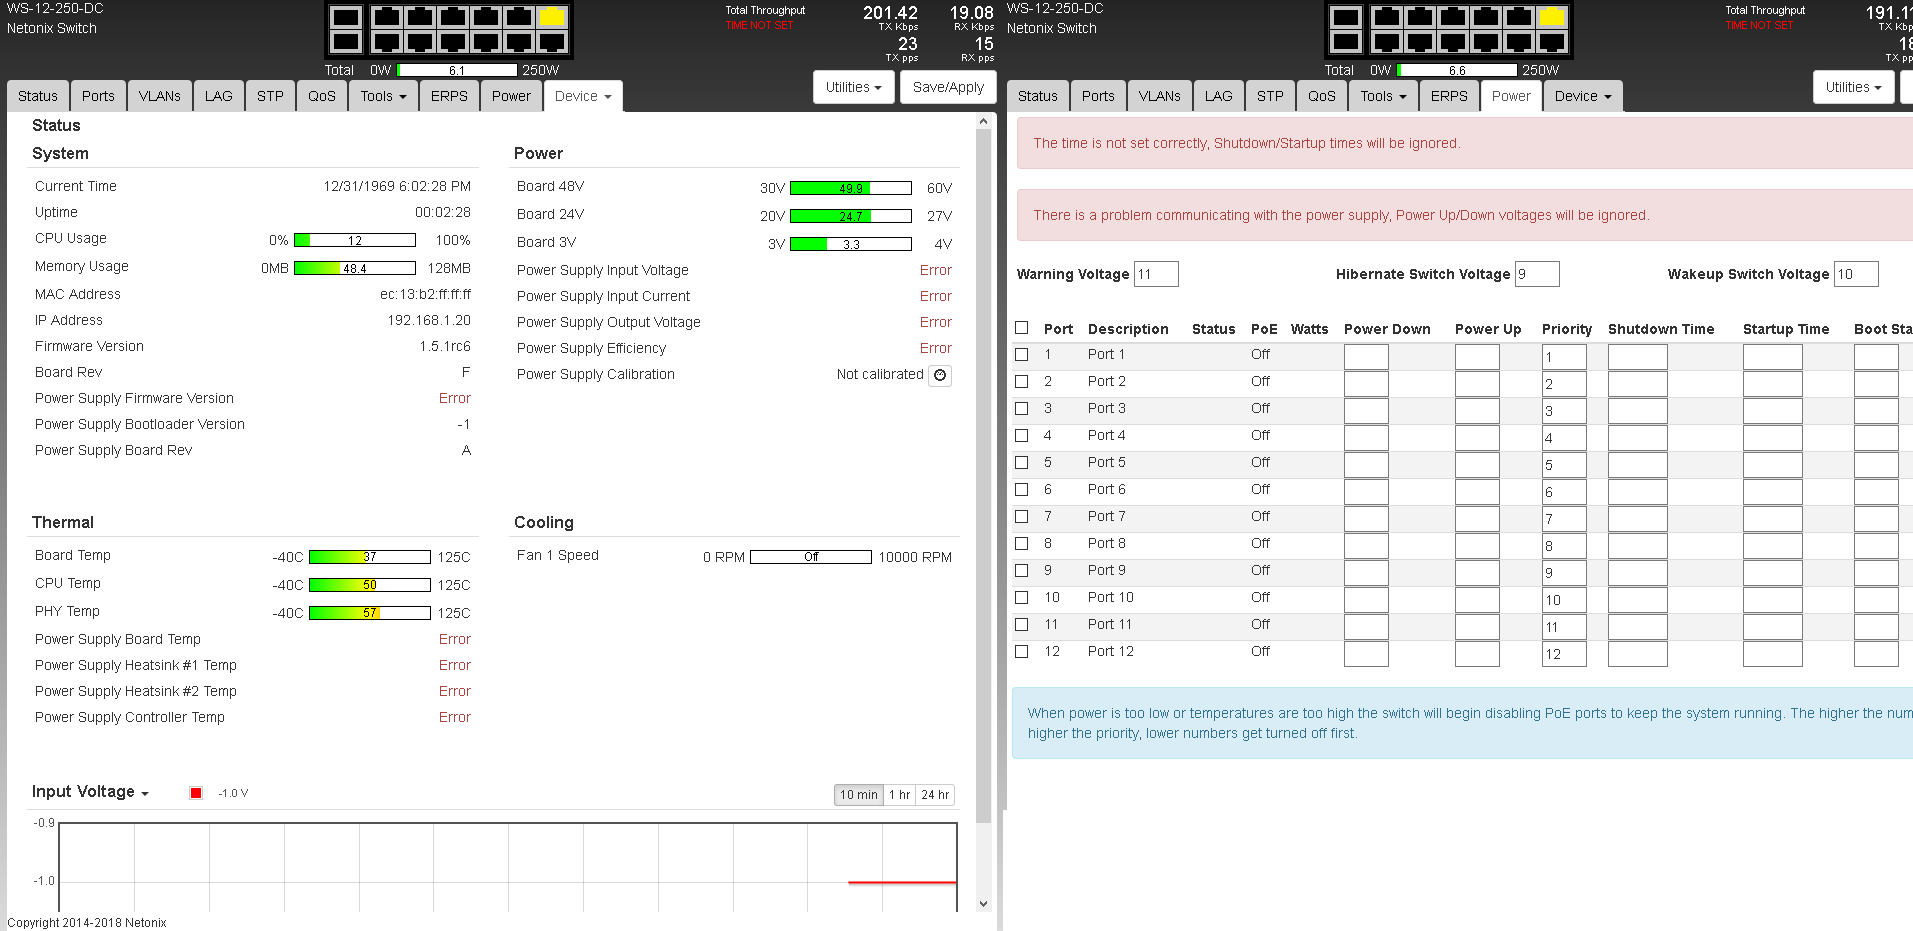Switch to the VLANs tab in left panel

160,96
